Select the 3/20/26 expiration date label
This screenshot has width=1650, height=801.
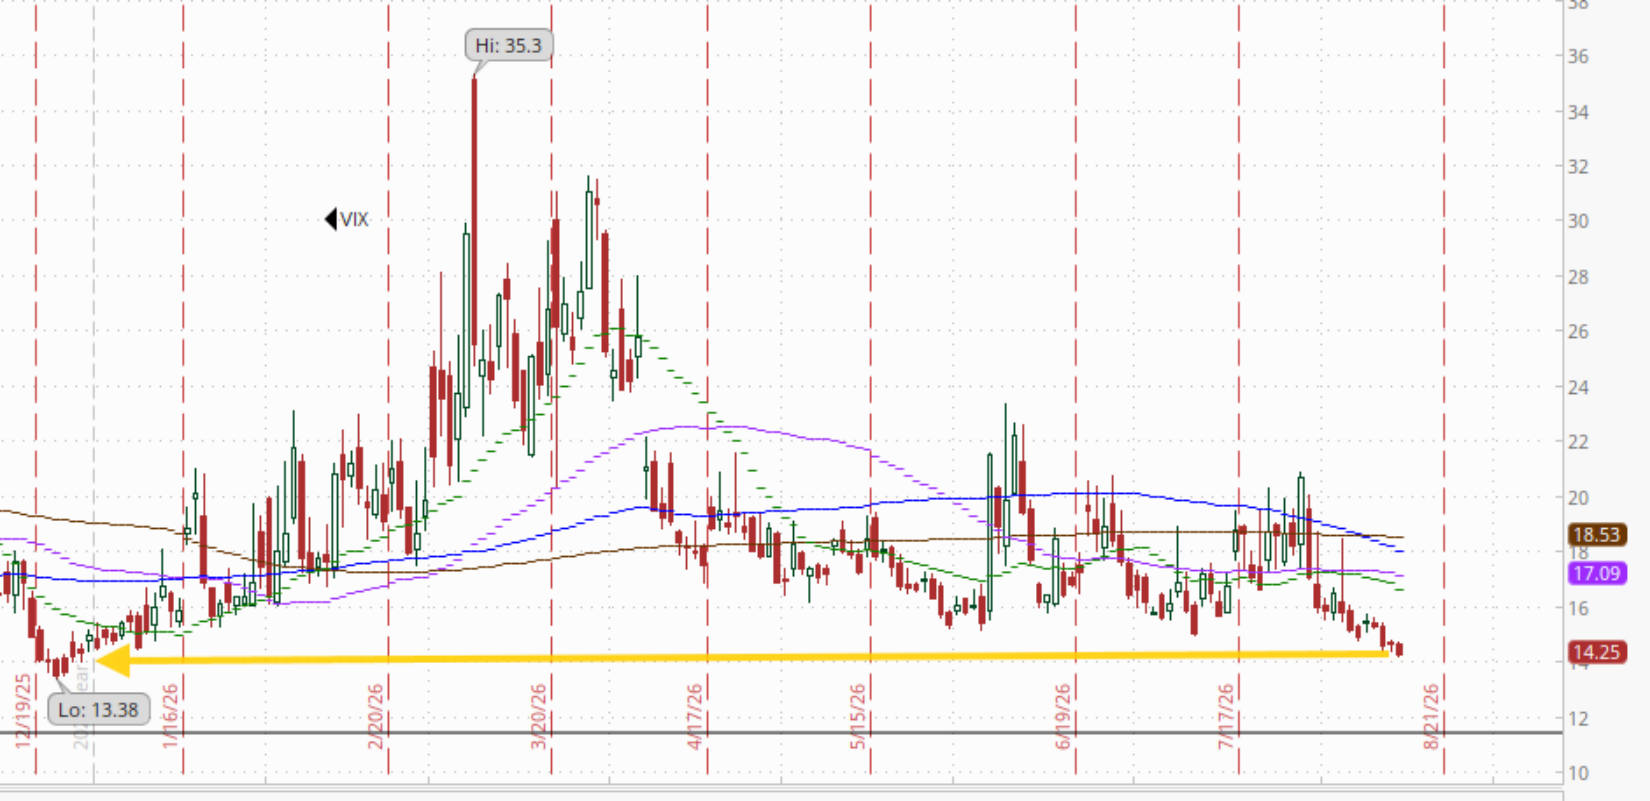(x=540, y=715)
